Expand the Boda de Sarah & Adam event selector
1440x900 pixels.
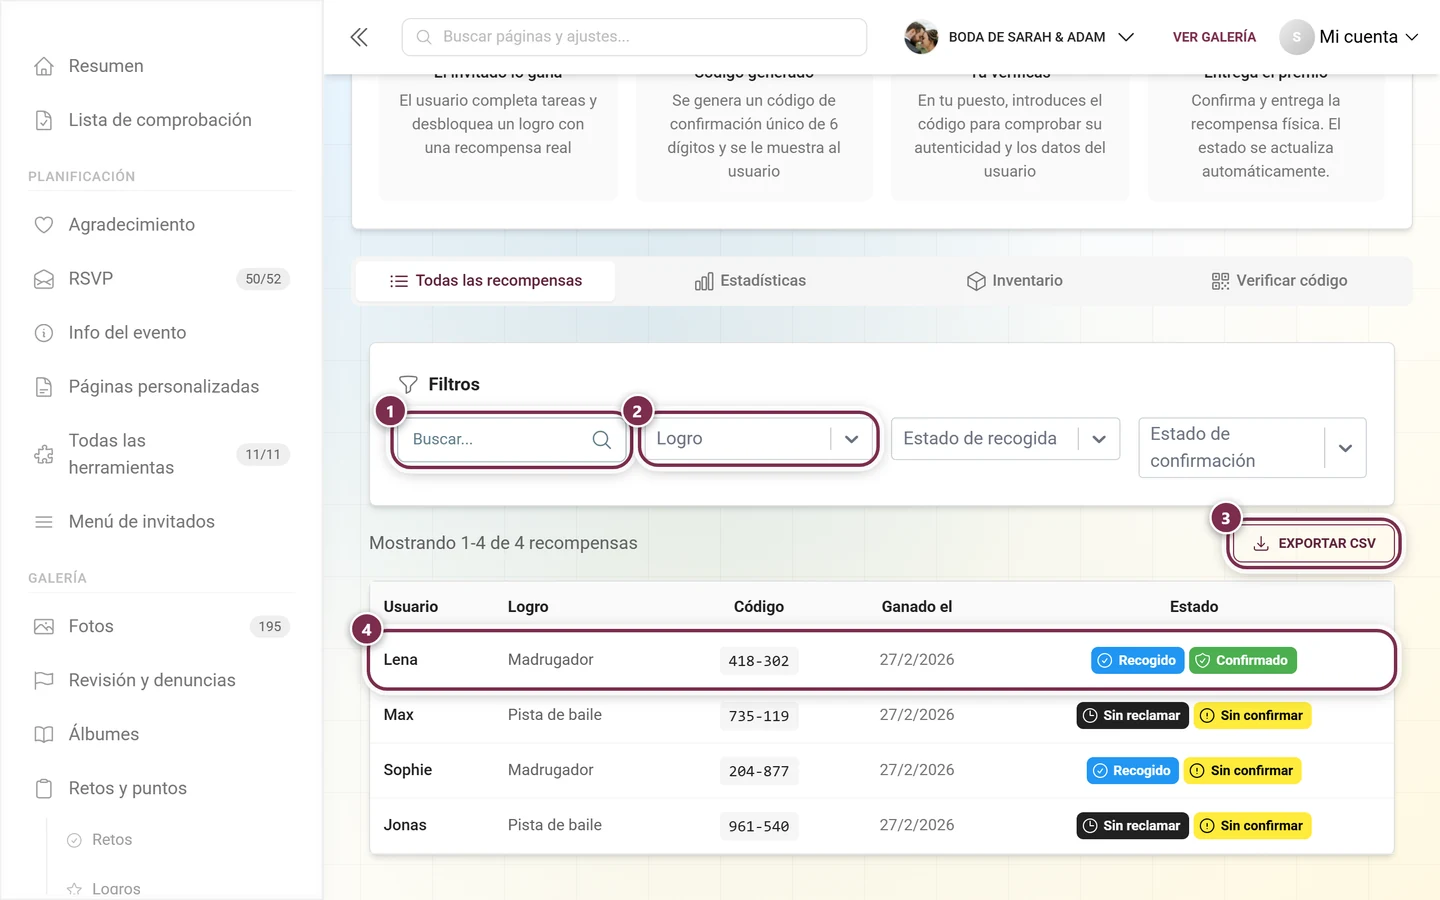tap(1020, 37)
